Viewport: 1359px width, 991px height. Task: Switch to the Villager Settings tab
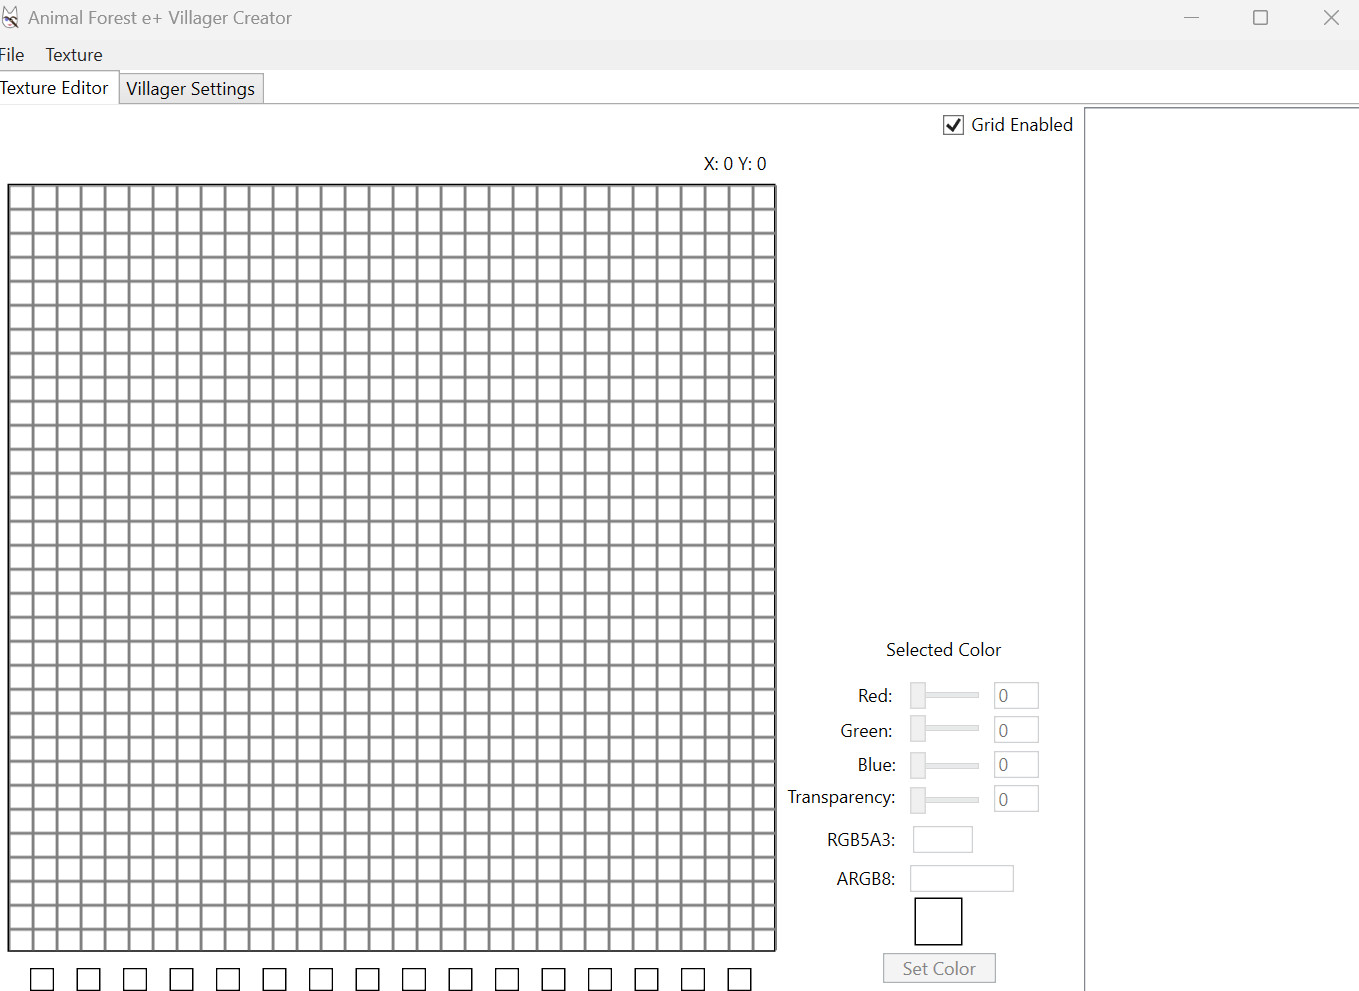(x=190, y=89)
